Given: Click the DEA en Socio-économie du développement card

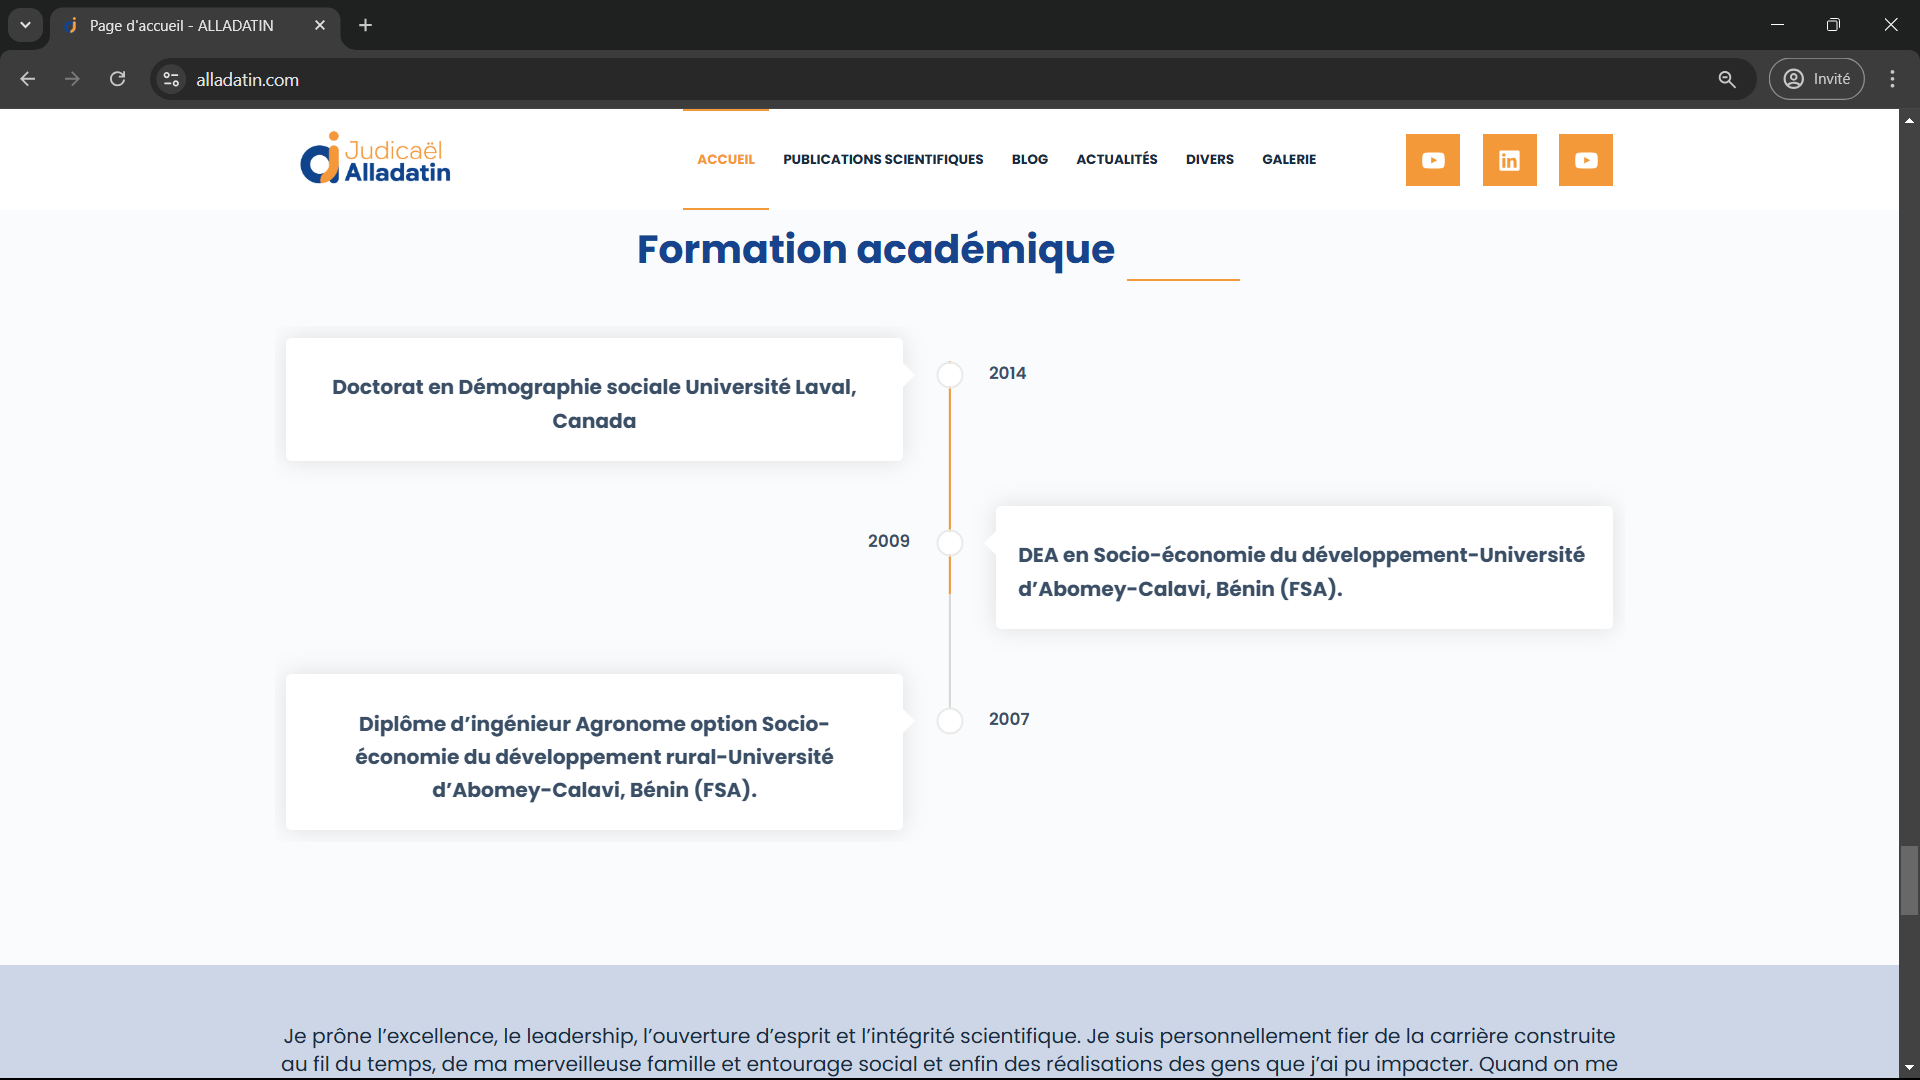Looking at the screenshot, I should 1303,567.
